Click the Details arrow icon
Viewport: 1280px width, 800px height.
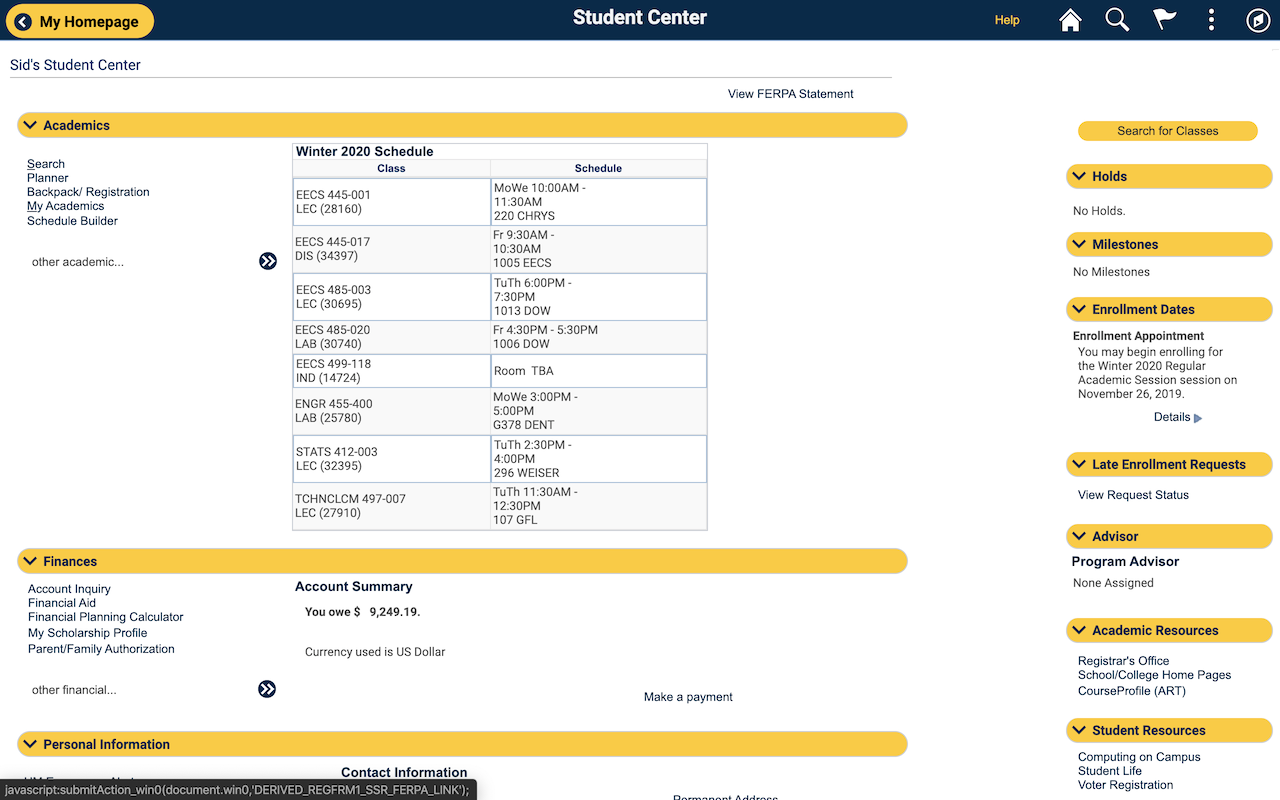(x=1198, y=418)
